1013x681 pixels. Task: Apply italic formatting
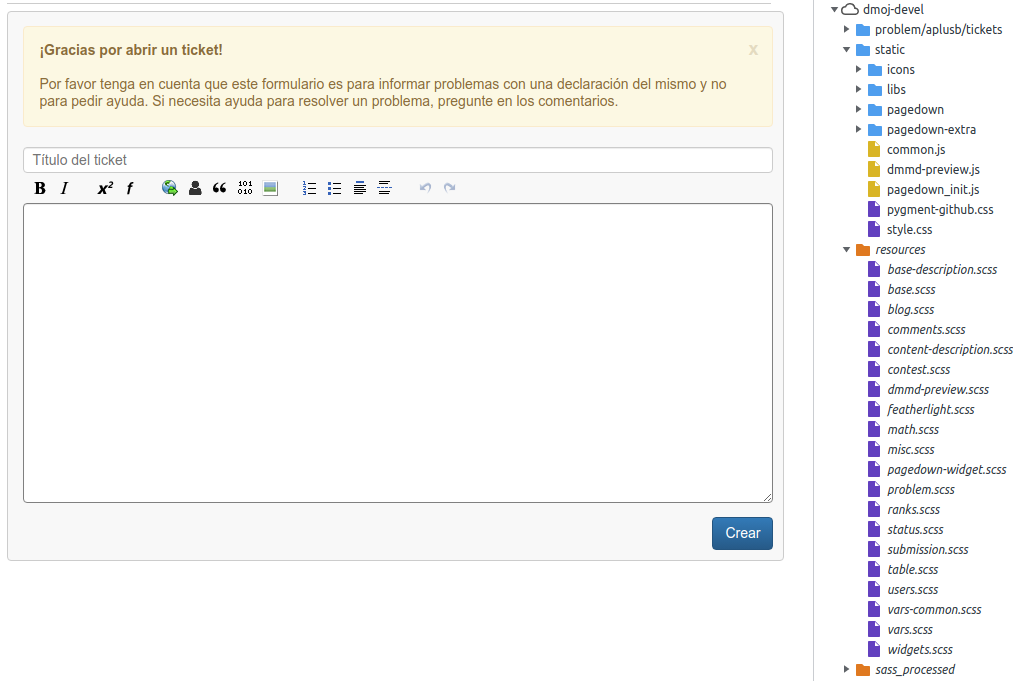(x=64, y=188)
